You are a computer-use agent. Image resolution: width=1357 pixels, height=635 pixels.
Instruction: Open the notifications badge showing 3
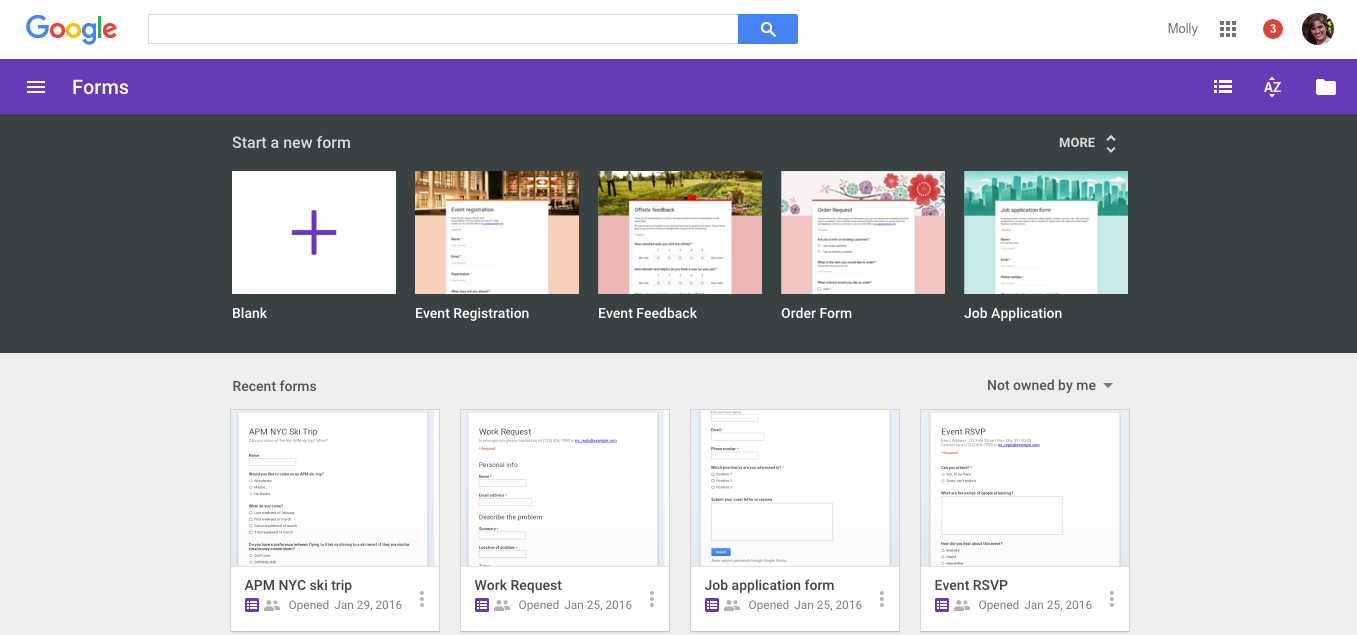click(1272, 29)
